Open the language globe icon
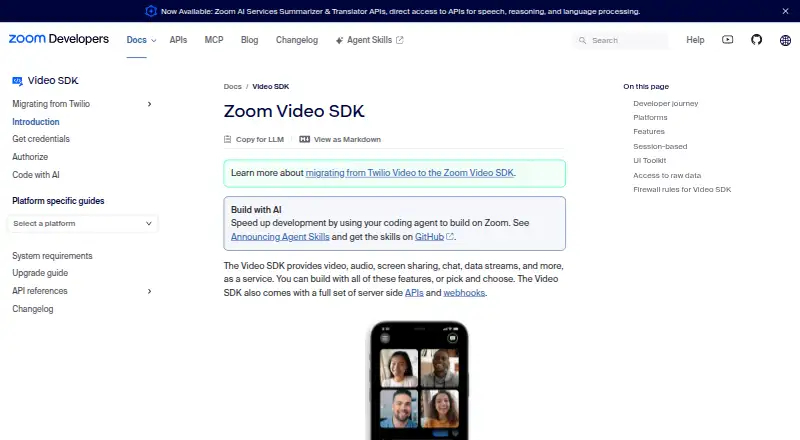This screenshot has width=800, height=440. point(785,40)
